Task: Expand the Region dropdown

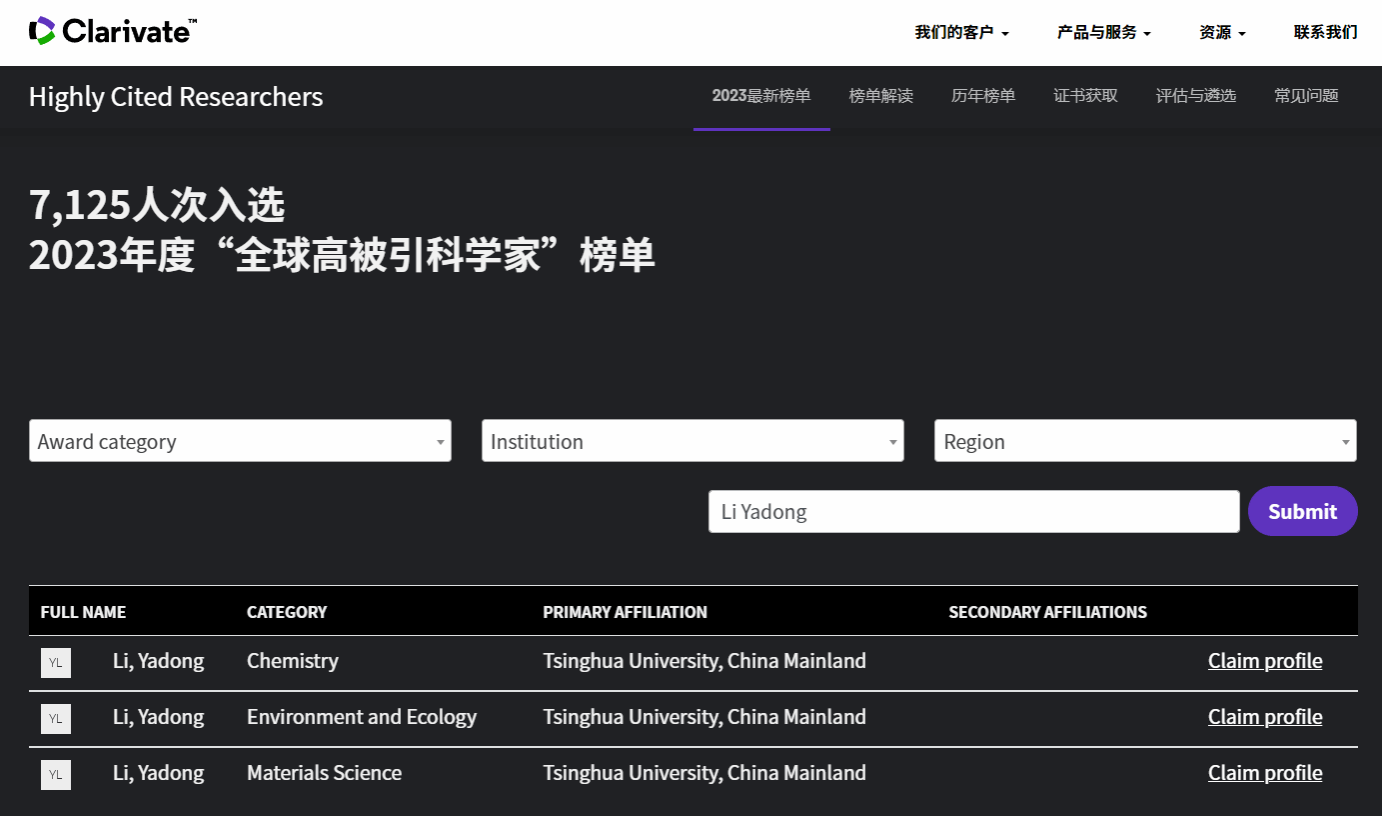Action: pyautogui.click(x=1145, y=441)
